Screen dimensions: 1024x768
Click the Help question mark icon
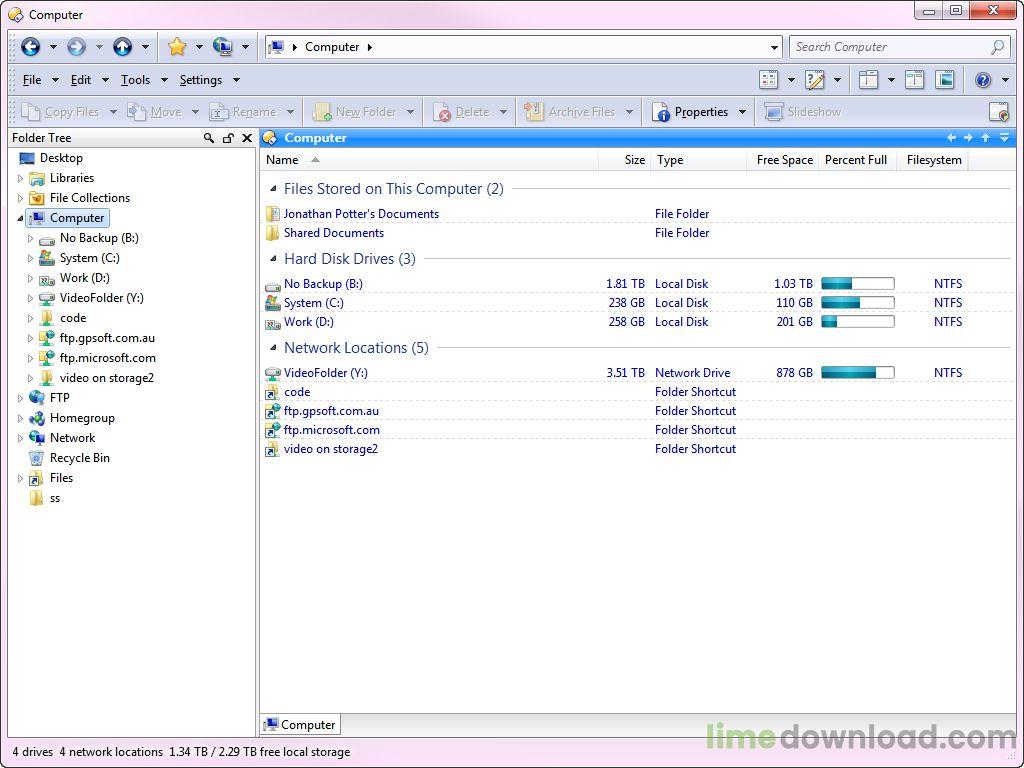click(983, 80)
